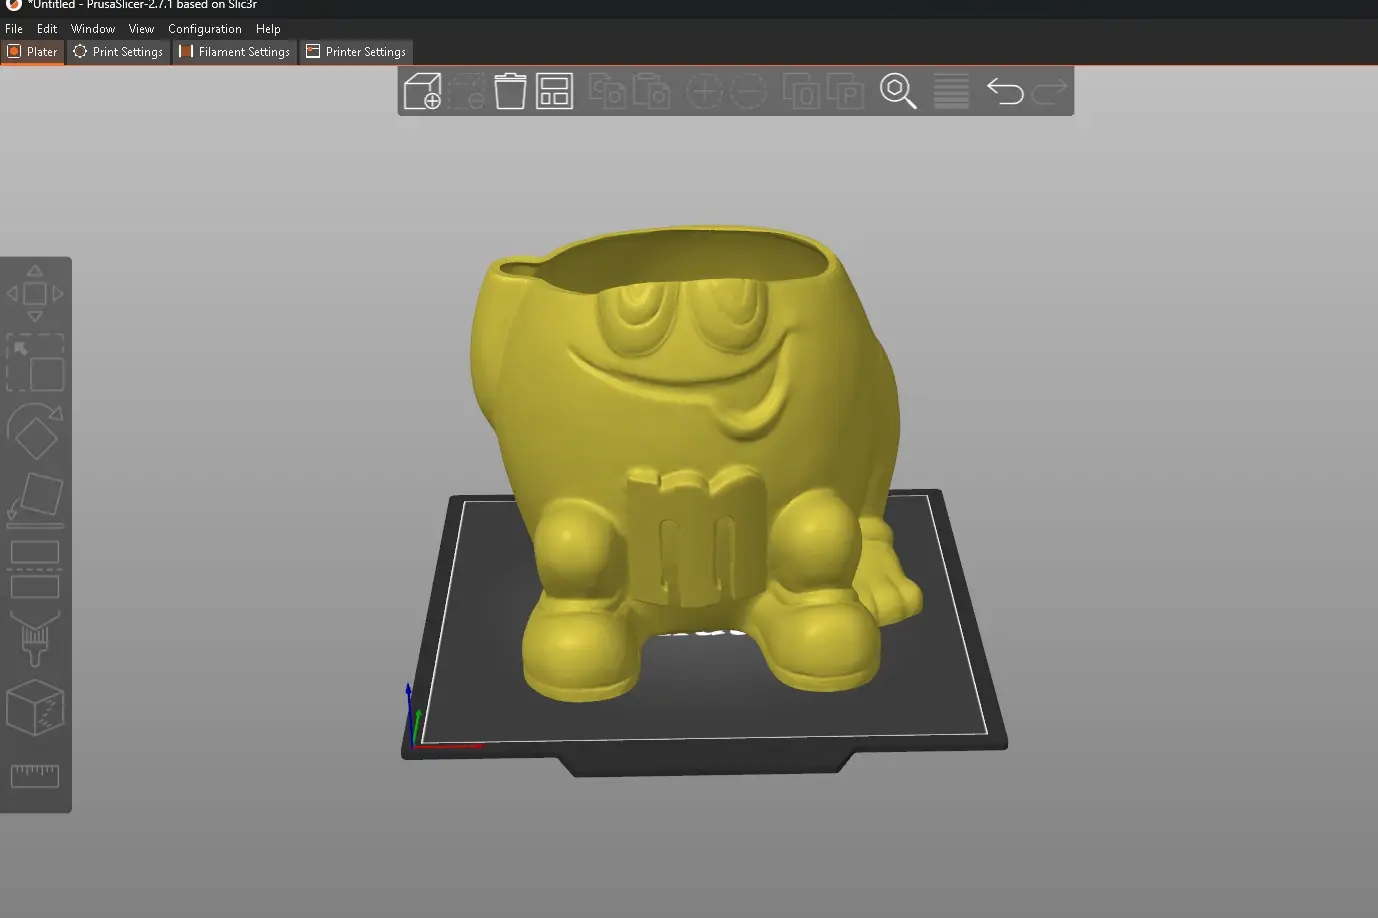
Task: Arrange objects with the Arrange icon
Action: pos(554,91)
